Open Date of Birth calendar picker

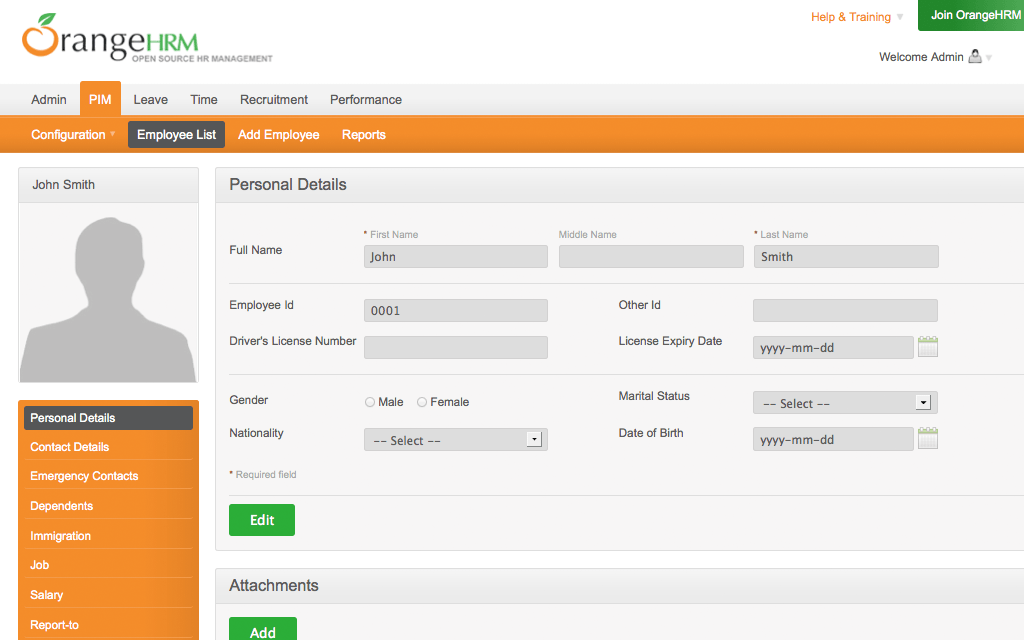tap(927, 439)
